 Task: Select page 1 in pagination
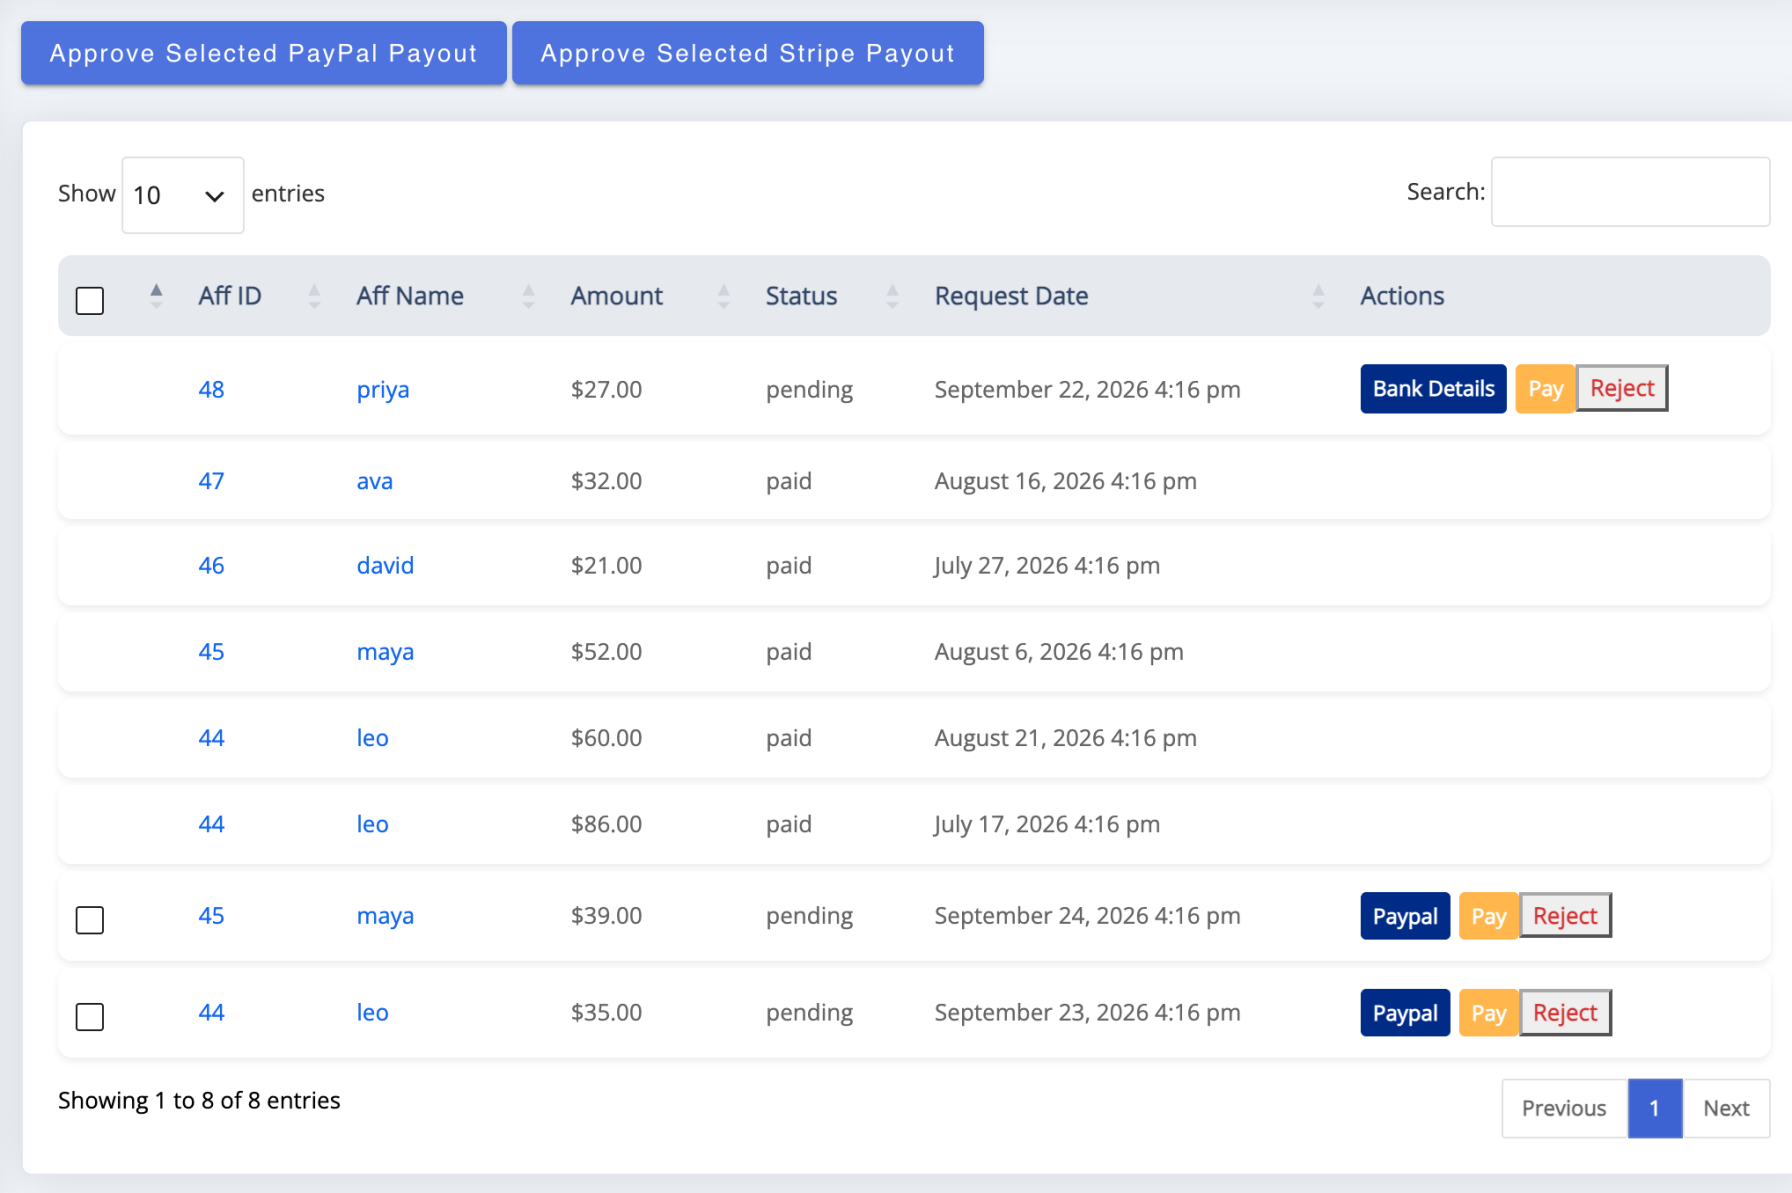tap(1655, 1108)
